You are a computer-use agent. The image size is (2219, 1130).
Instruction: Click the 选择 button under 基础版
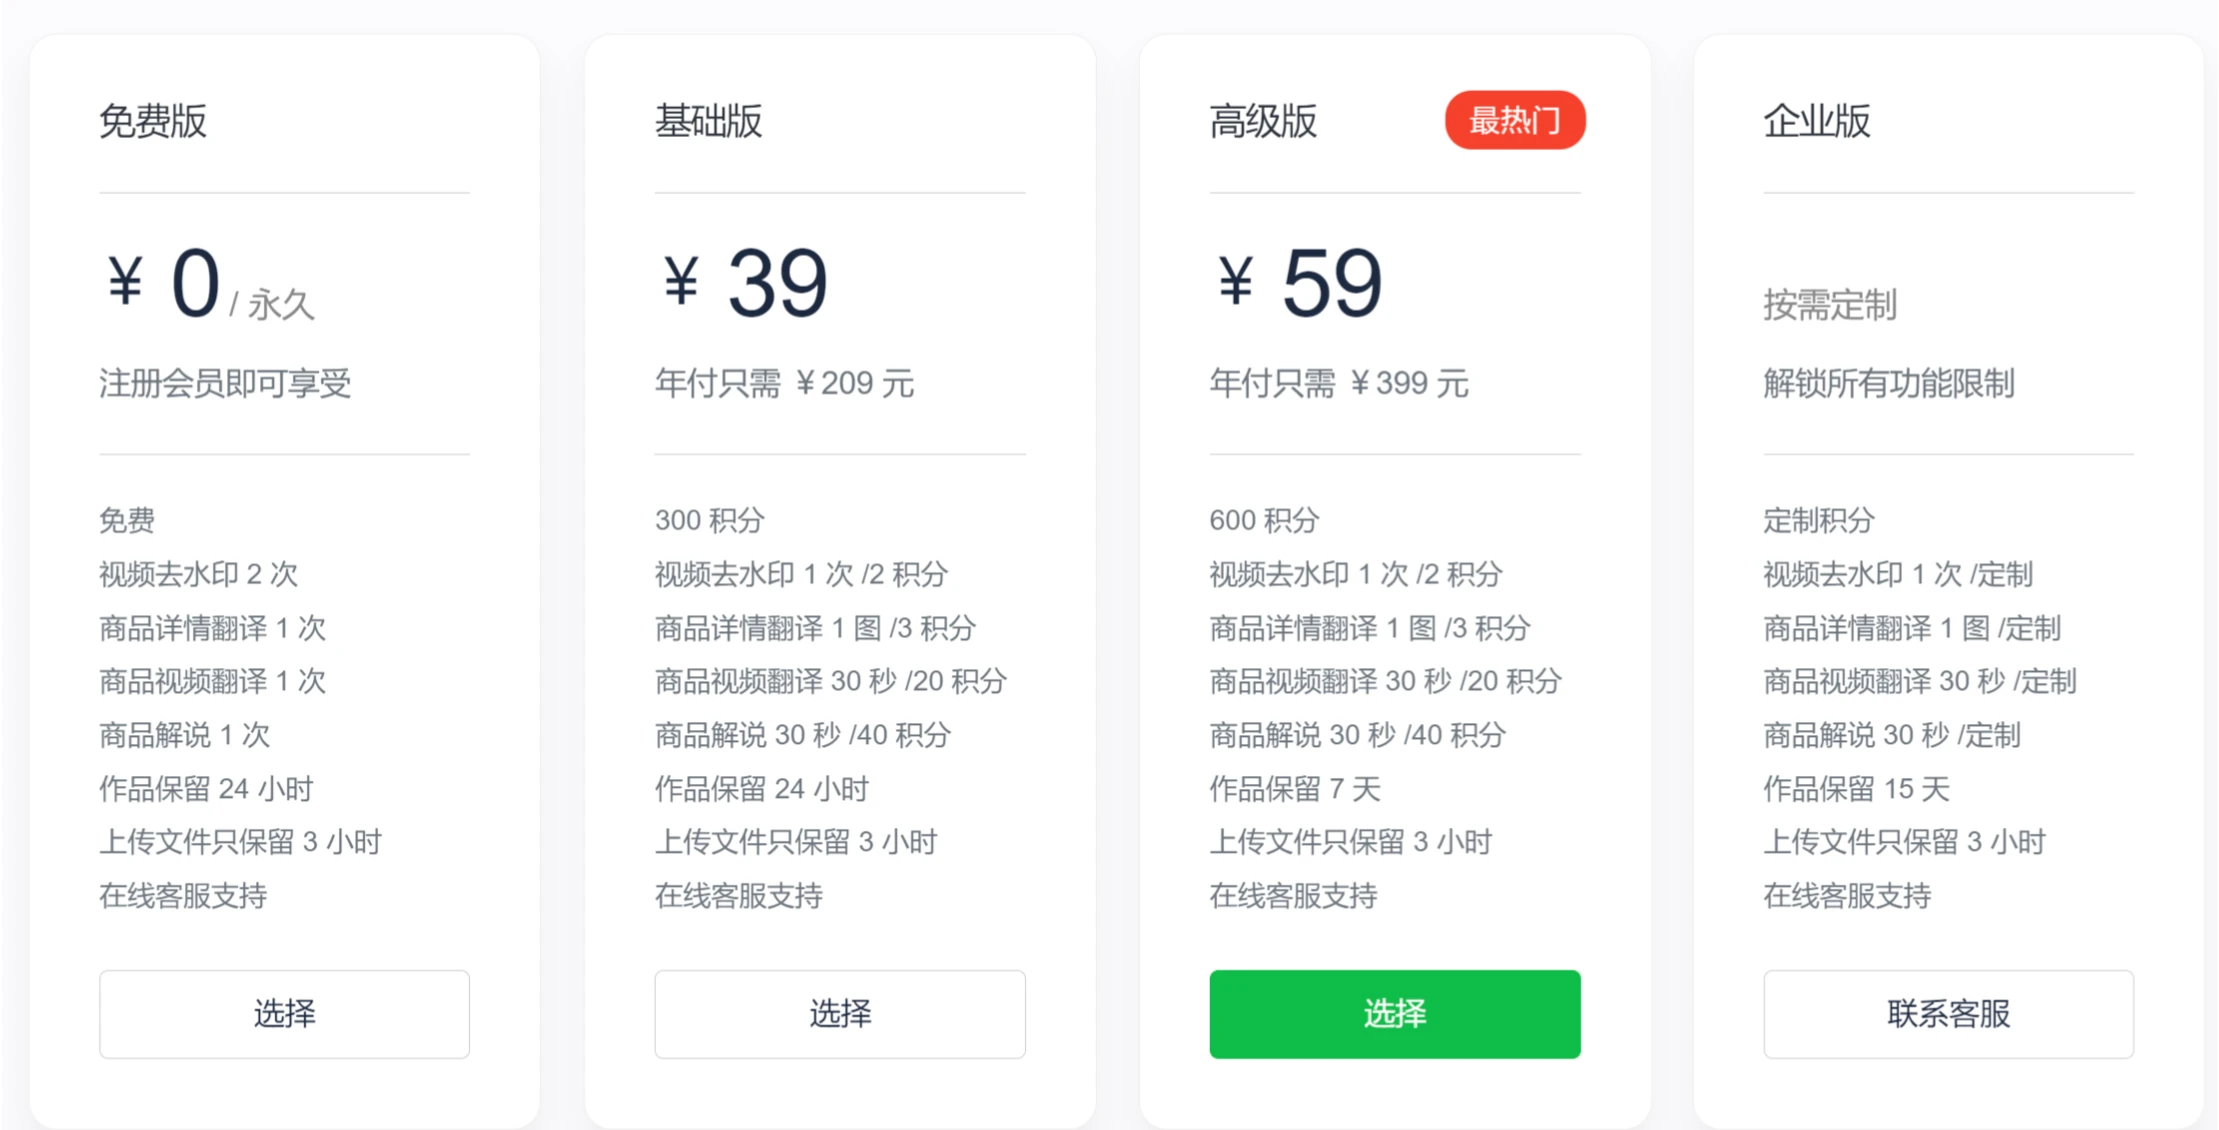pos(839,1014)
